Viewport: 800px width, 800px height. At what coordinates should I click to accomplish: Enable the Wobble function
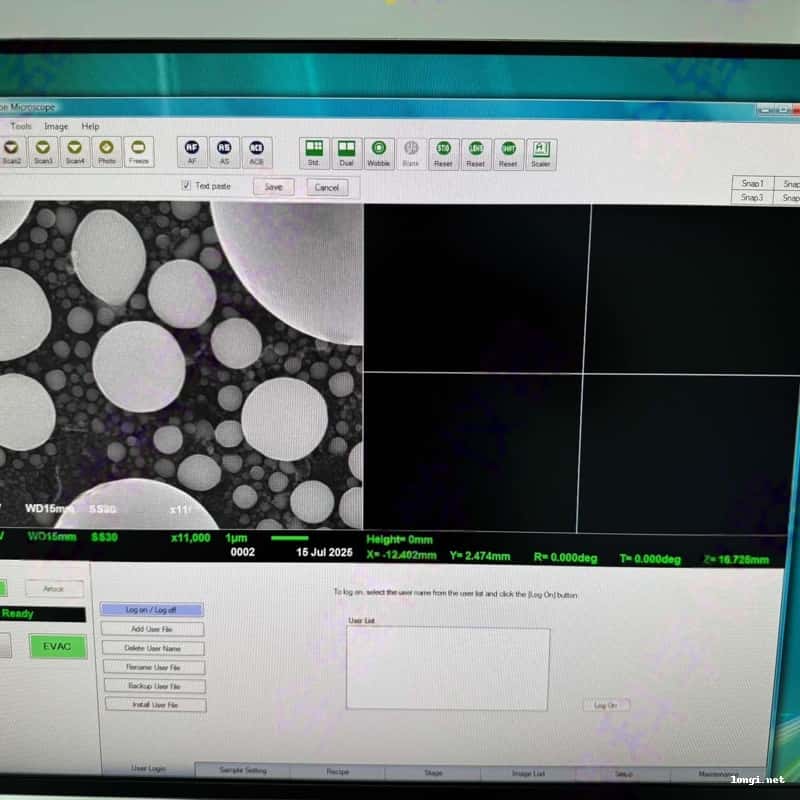[379, 152]
